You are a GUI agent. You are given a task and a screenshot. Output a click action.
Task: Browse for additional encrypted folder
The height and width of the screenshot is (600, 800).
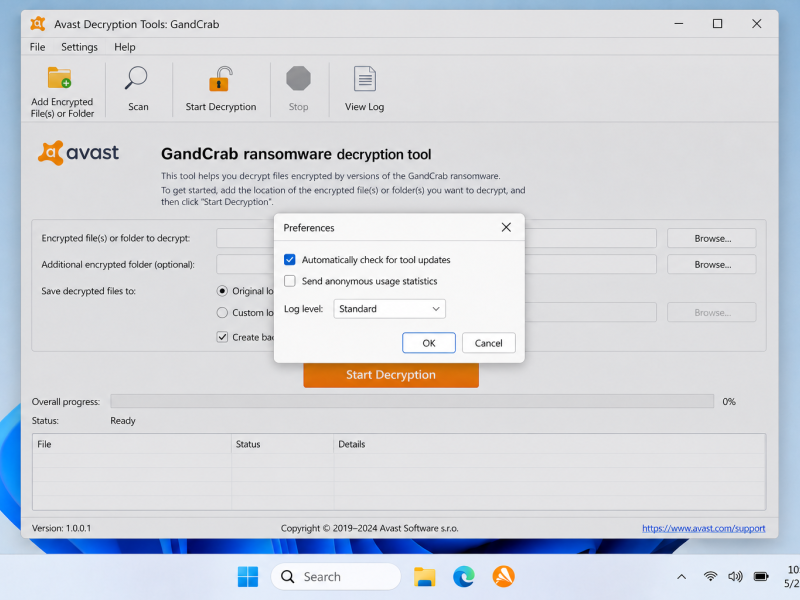[712, 264]
